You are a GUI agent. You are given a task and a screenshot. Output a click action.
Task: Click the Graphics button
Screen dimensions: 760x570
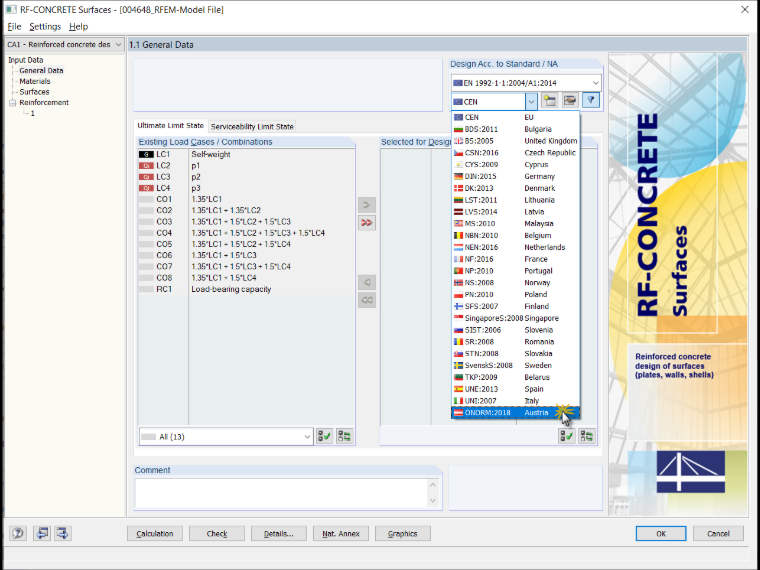(x=403, y=534)
